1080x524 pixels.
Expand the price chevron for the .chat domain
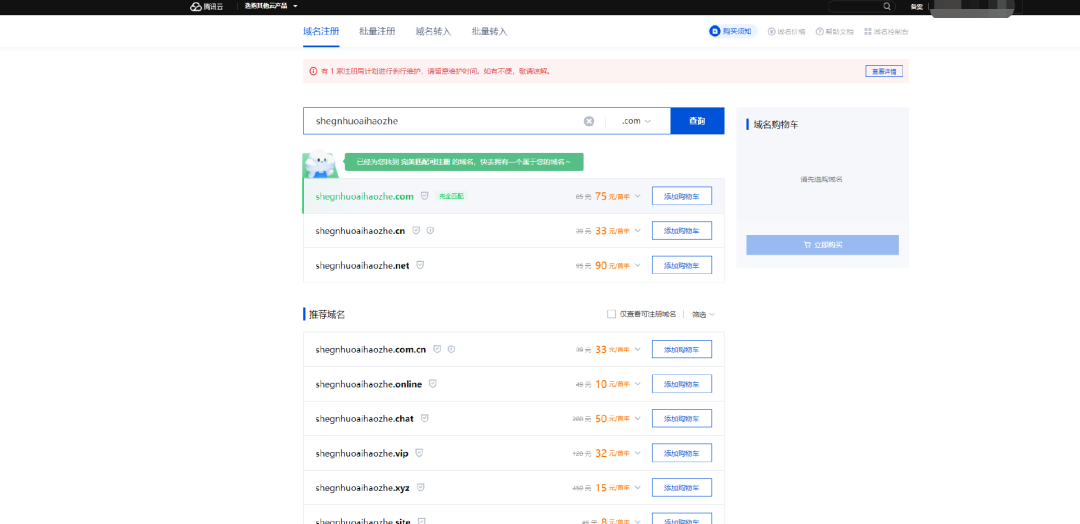[x=638, y=419]
